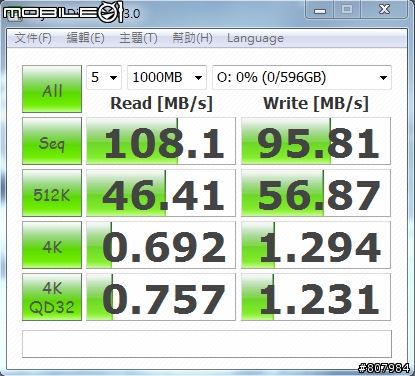Select the 4K QD32 read value 0.757
This screenshot has height=376, width=415.
161,297
